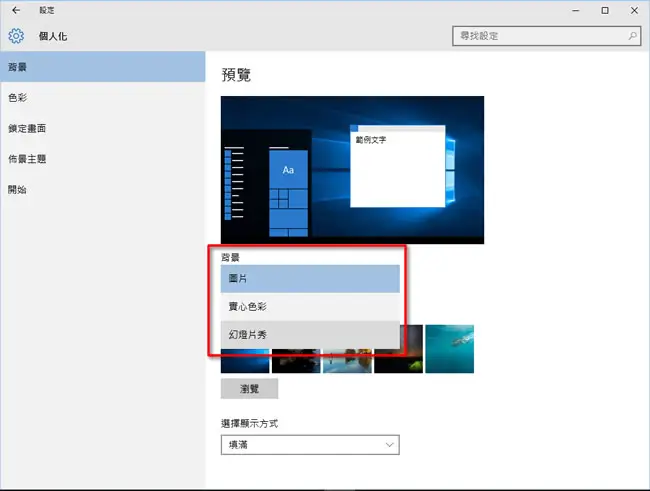Select the beach rocks wallpaper thumbnail

tap(347, 361)
